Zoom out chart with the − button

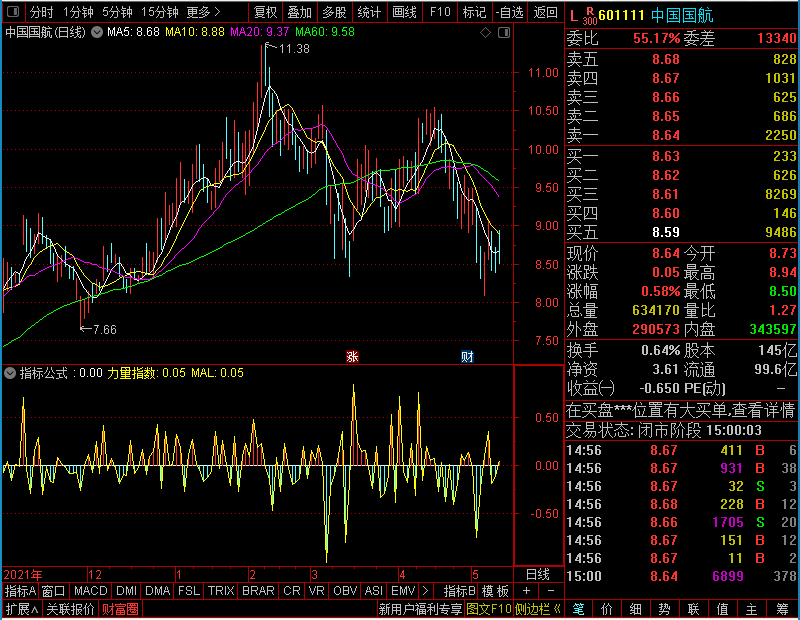pos(551,591)
